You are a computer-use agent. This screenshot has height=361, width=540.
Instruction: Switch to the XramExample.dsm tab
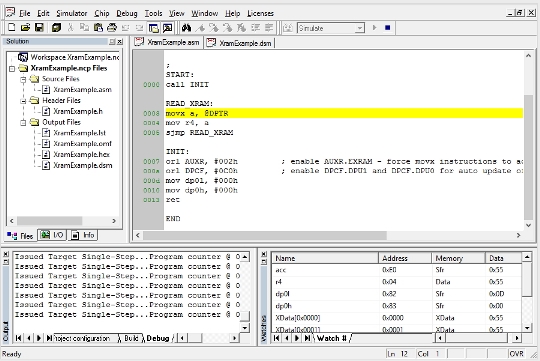point(239,43)
